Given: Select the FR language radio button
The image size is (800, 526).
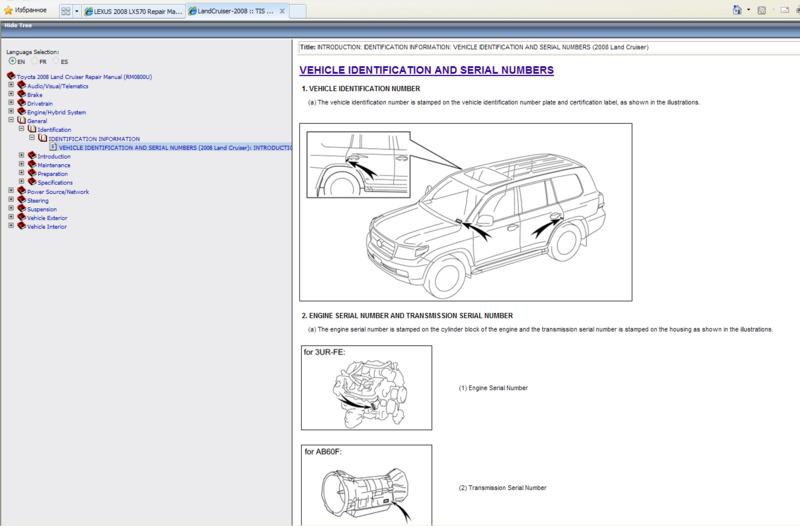Looking at the screenshot, I should (x=34, y=61).
